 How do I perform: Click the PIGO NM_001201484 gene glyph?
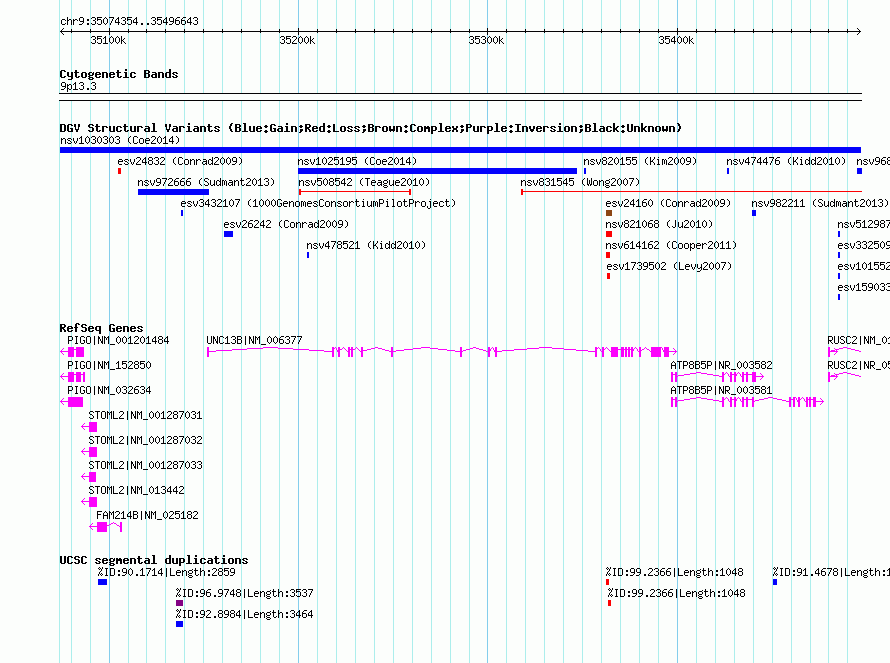click(x=72, y=352)
